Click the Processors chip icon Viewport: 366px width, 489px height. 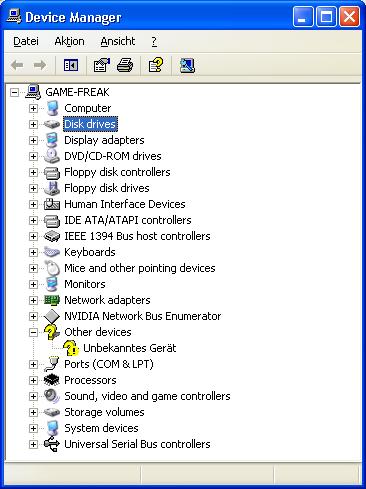52,380
